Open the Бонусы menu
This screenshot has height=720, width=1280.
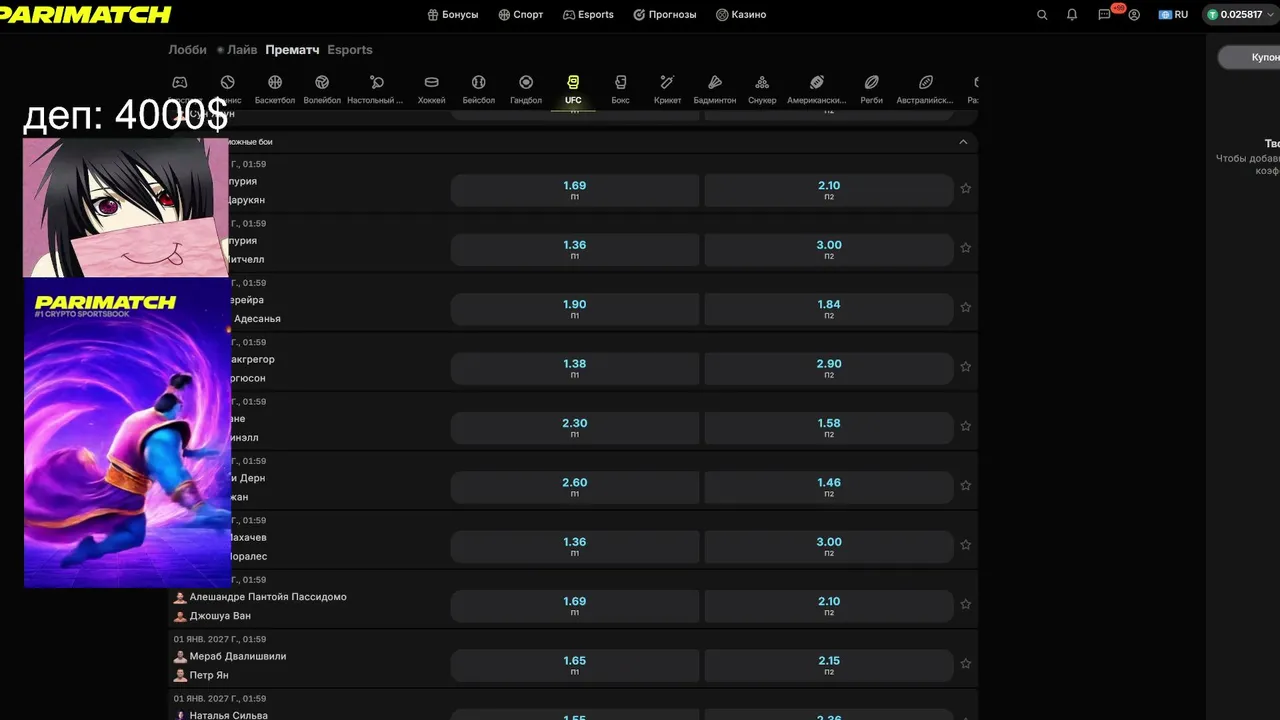point(453,15)
